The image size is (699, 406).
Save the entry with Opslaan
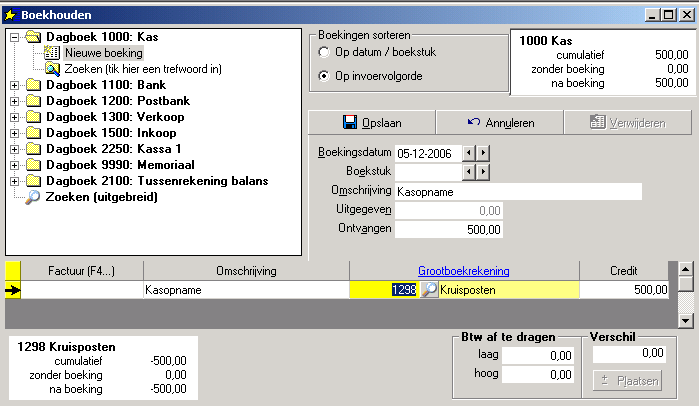pos(371,122)
